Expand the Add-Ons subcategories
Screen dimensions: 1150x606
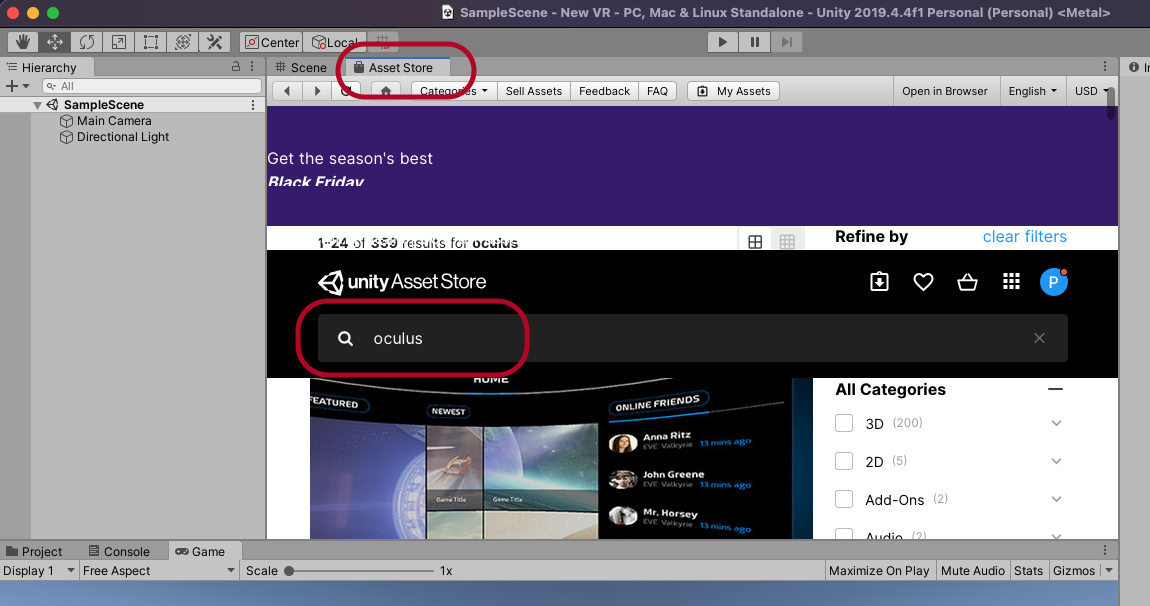coord(1056,500)
